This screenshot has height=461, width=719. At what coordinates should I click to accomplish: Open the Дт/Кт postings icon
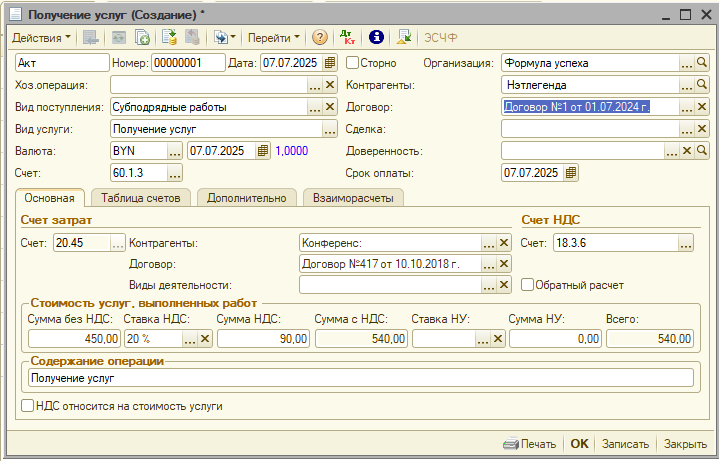[x=347, y=37]
